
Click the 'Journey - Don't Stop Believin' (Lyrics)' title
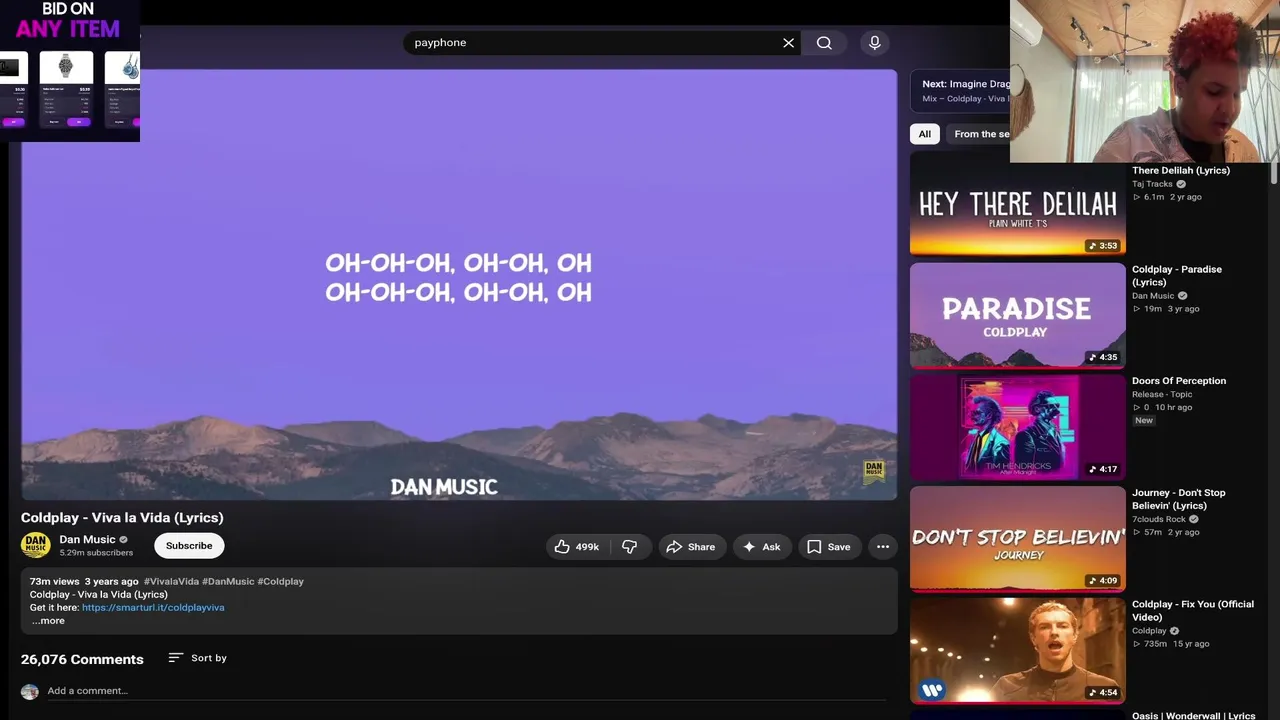(1179, 499)
